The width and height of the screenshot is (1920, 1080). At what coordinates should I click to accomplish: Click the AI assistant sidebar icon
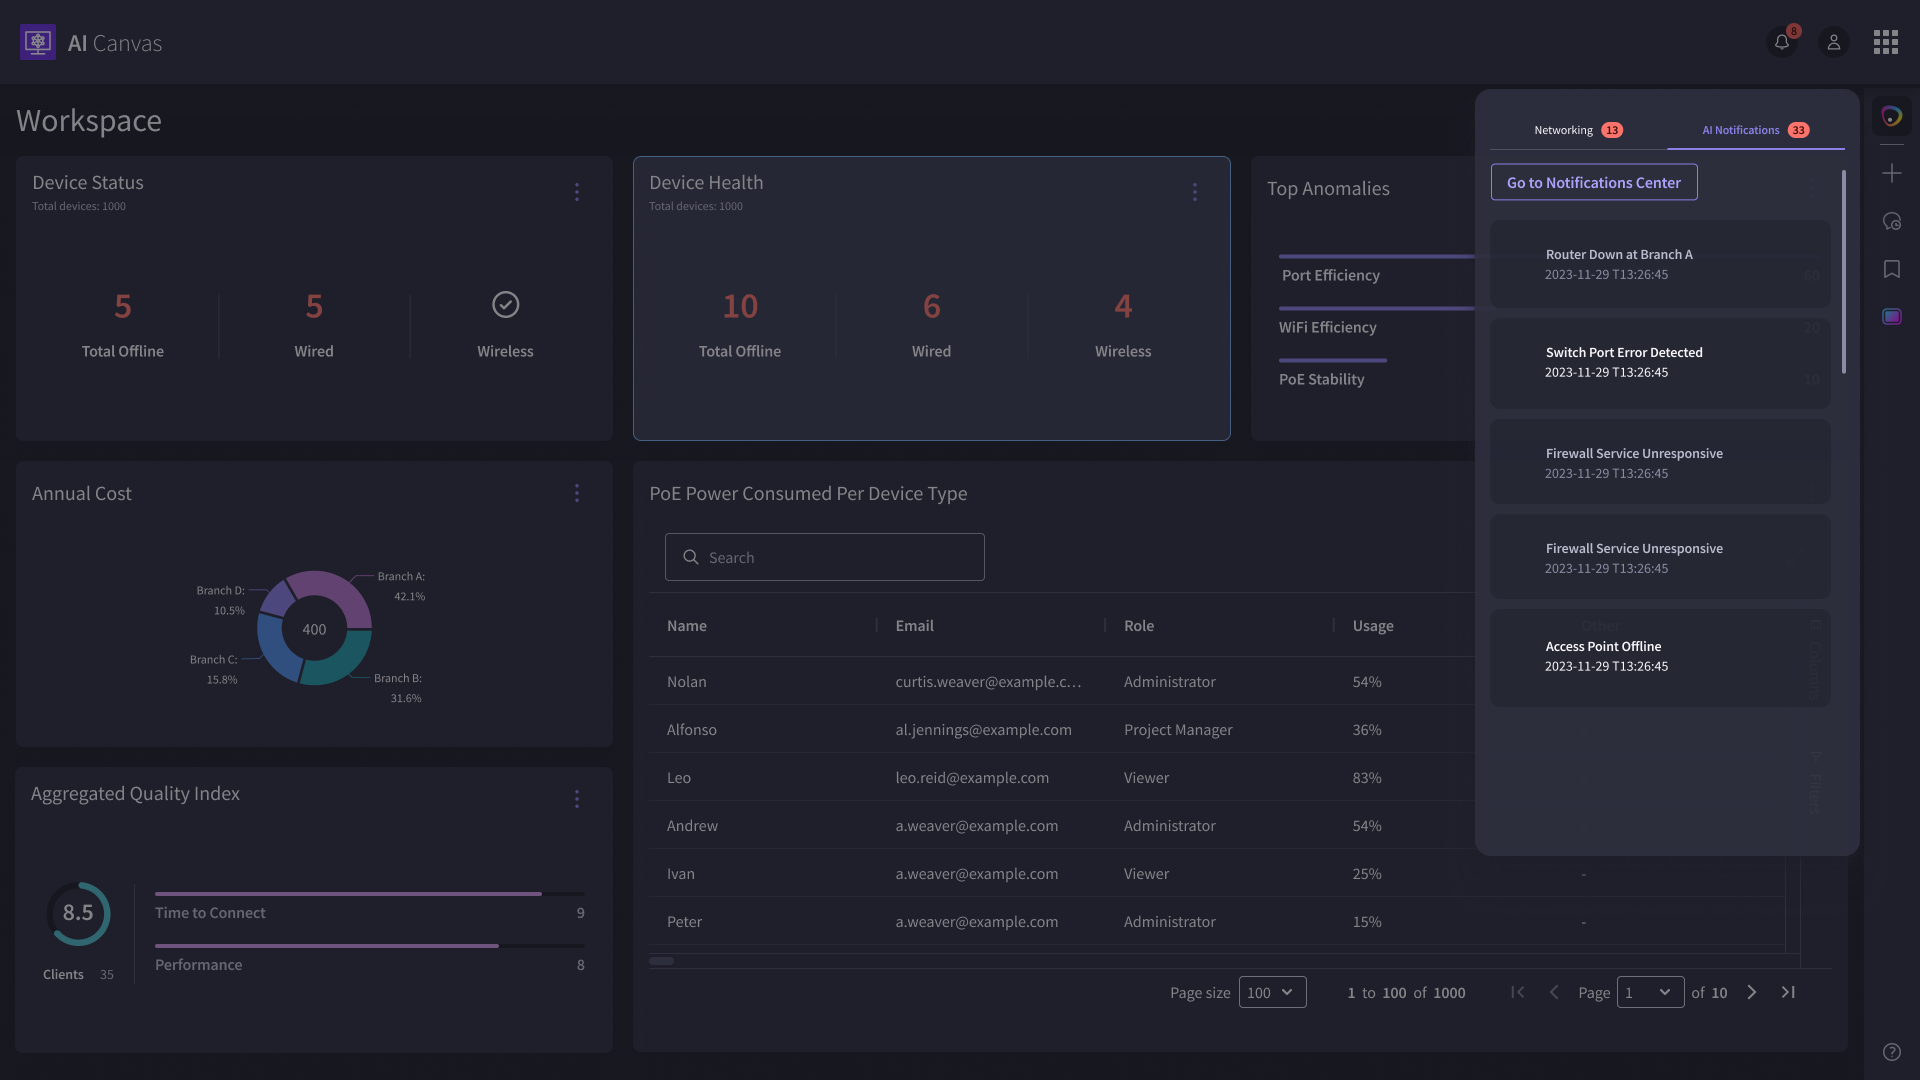[1891, 117]
